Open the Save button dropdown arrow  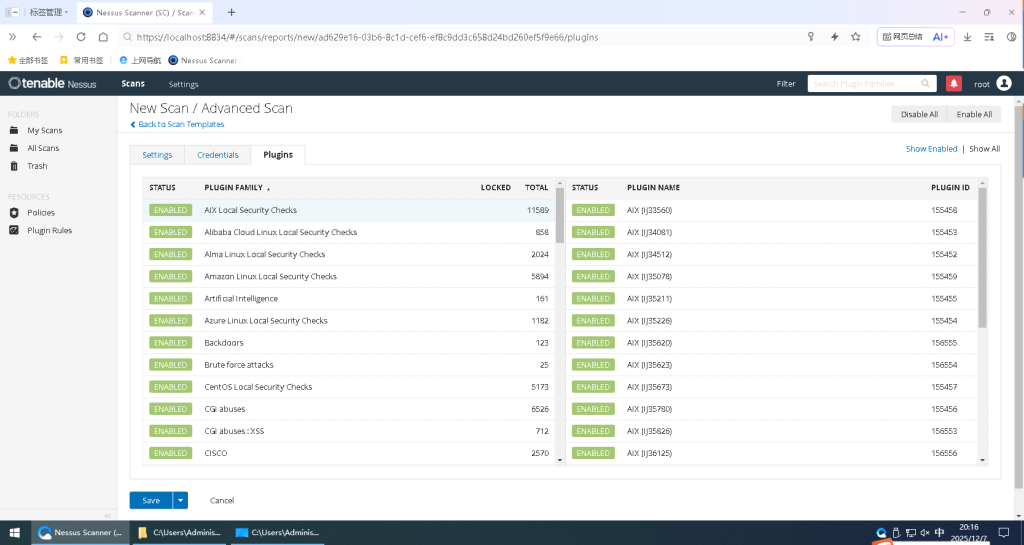tap(180, 500)
